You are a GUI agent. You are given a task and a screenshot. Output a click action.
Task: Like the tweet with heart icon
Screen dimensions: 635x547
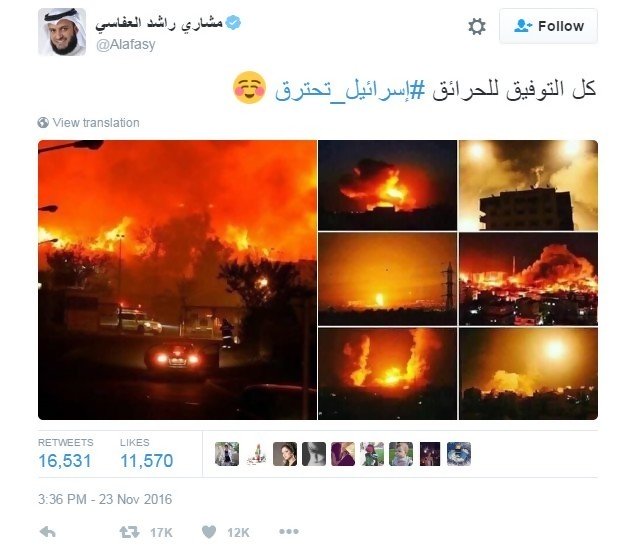pyautogui.click(x=209, y=532)
